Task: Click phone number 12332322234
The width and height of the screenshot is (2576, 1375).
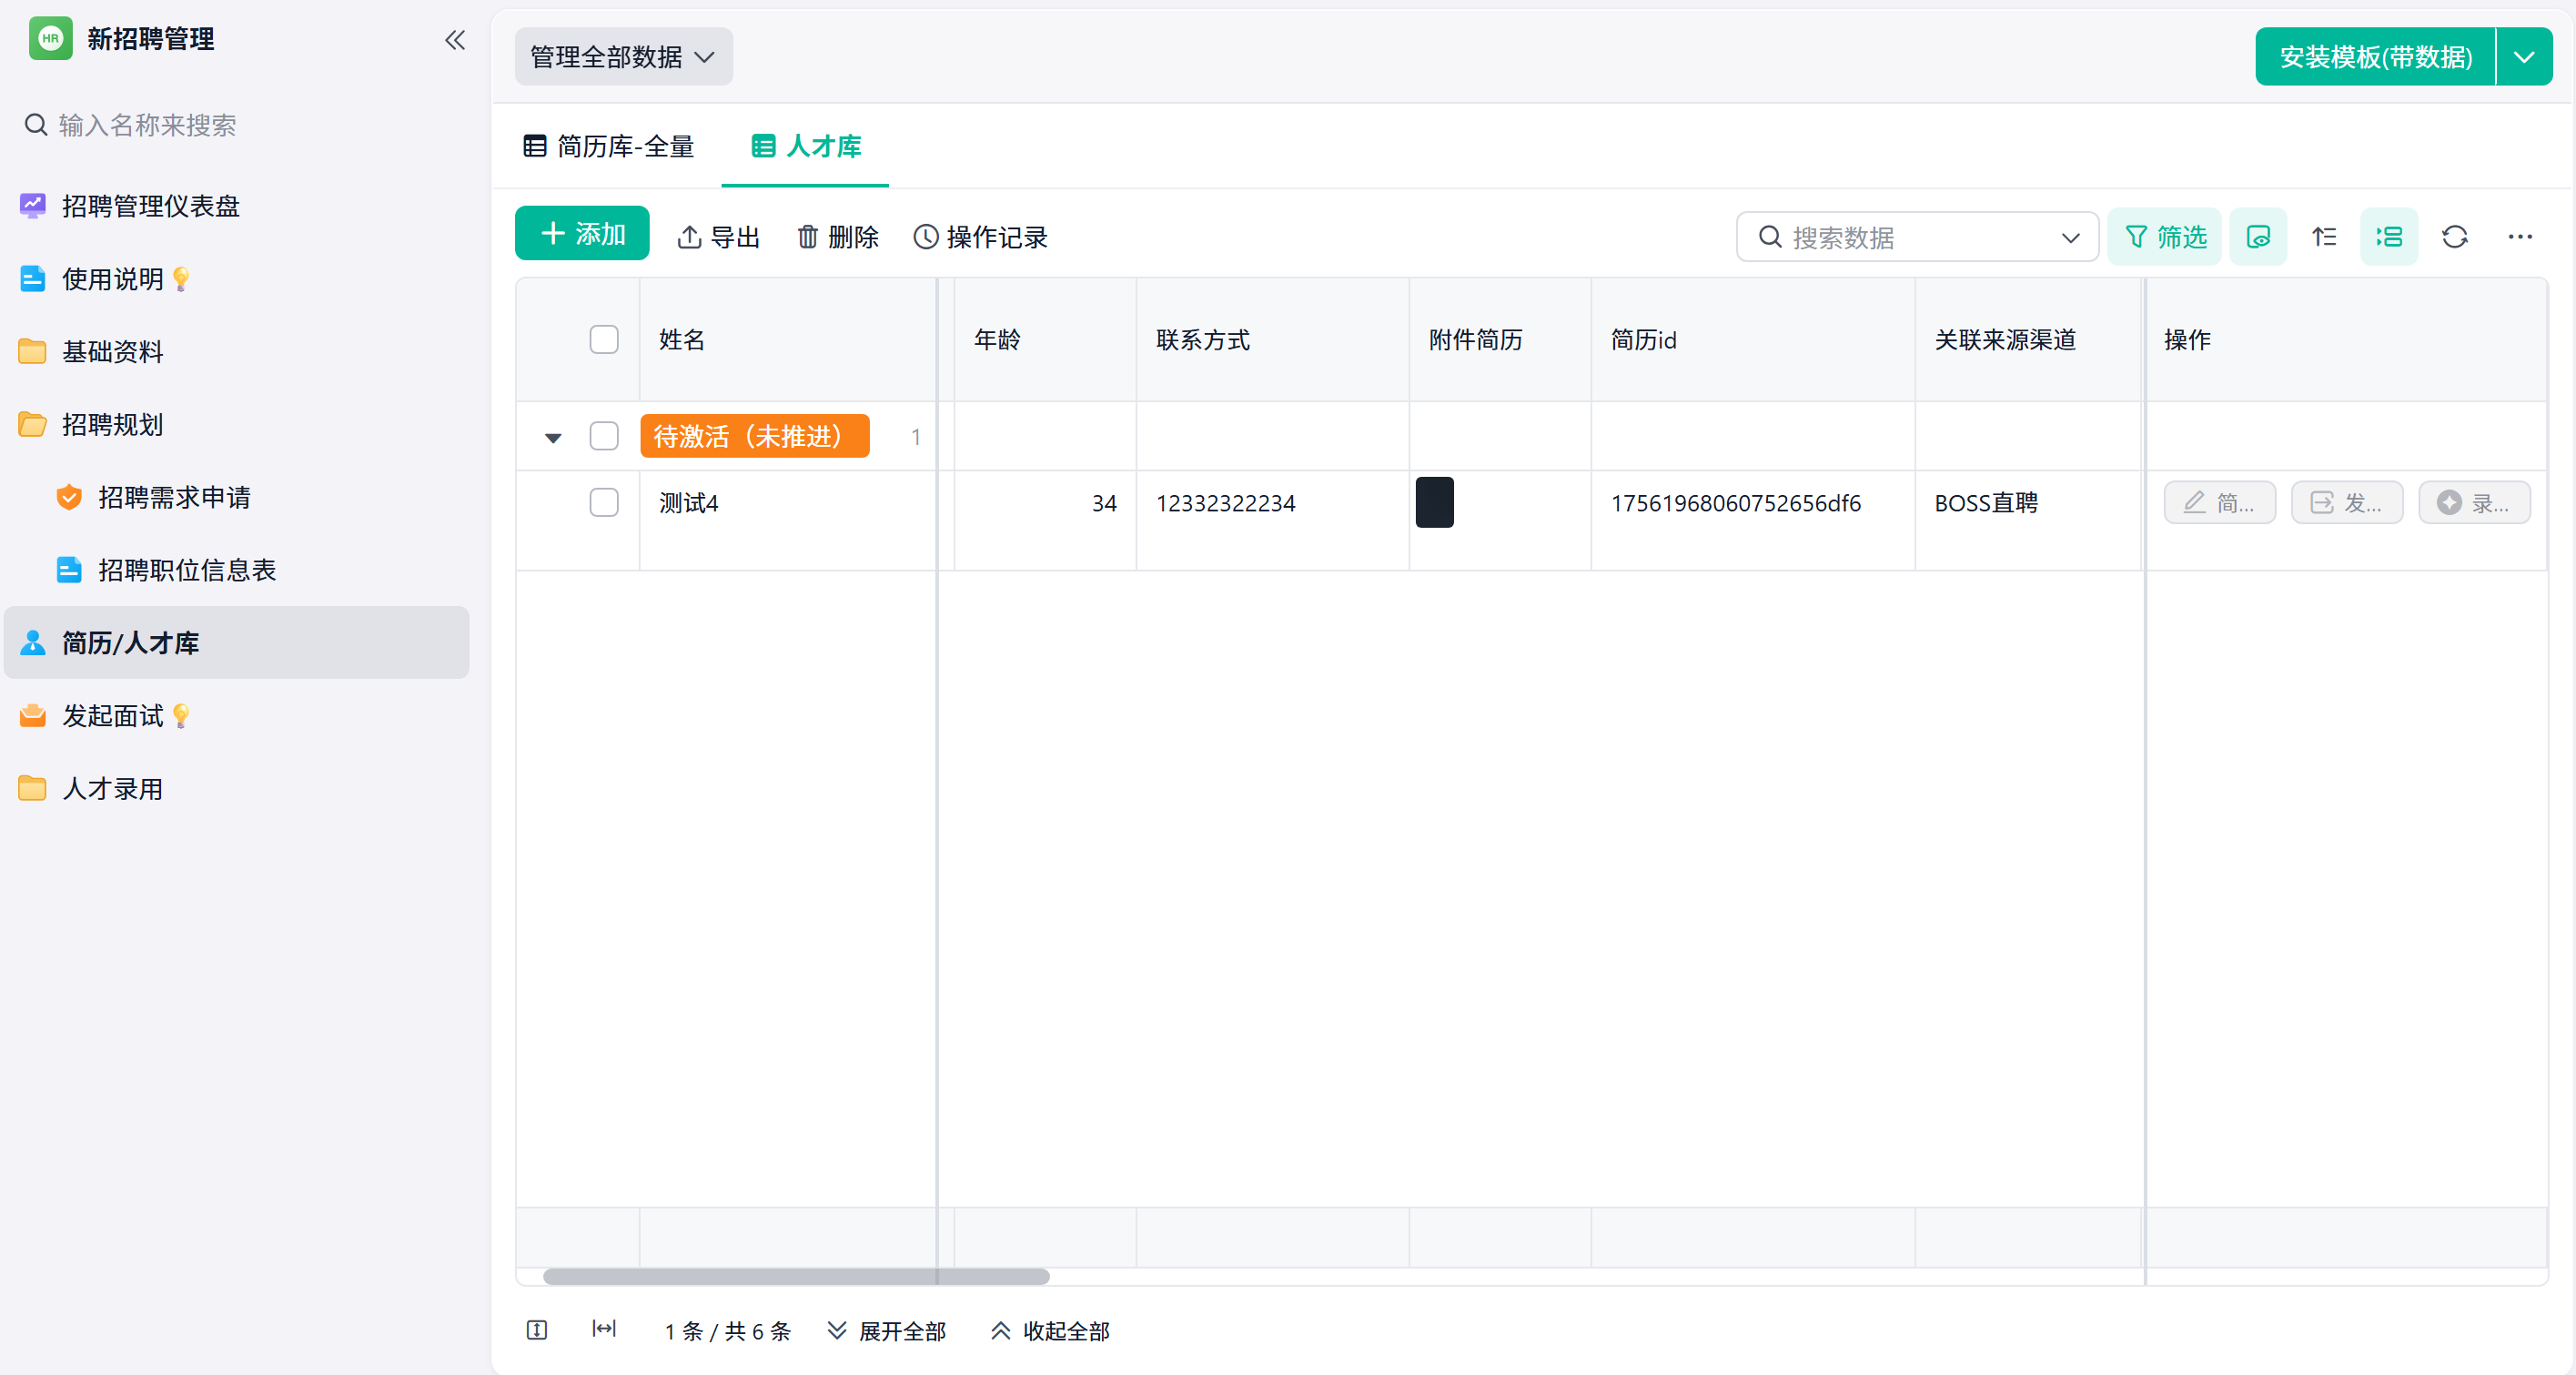Action: click(x=1225, y=504)
